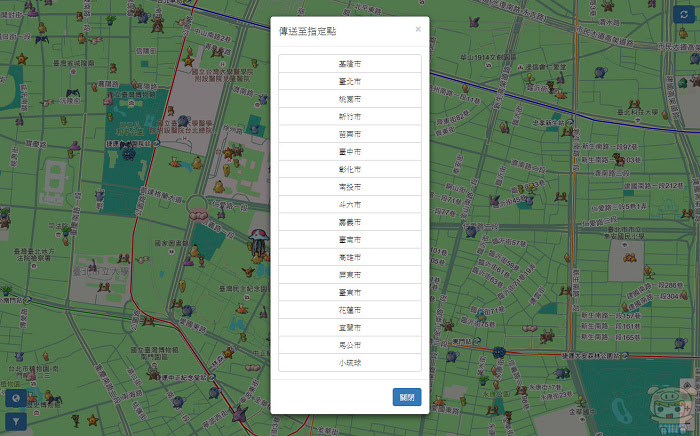The height and width of the screenshot is (436, 700).
Task: Select the 苗栗市 entry
Action: [350, 134]
